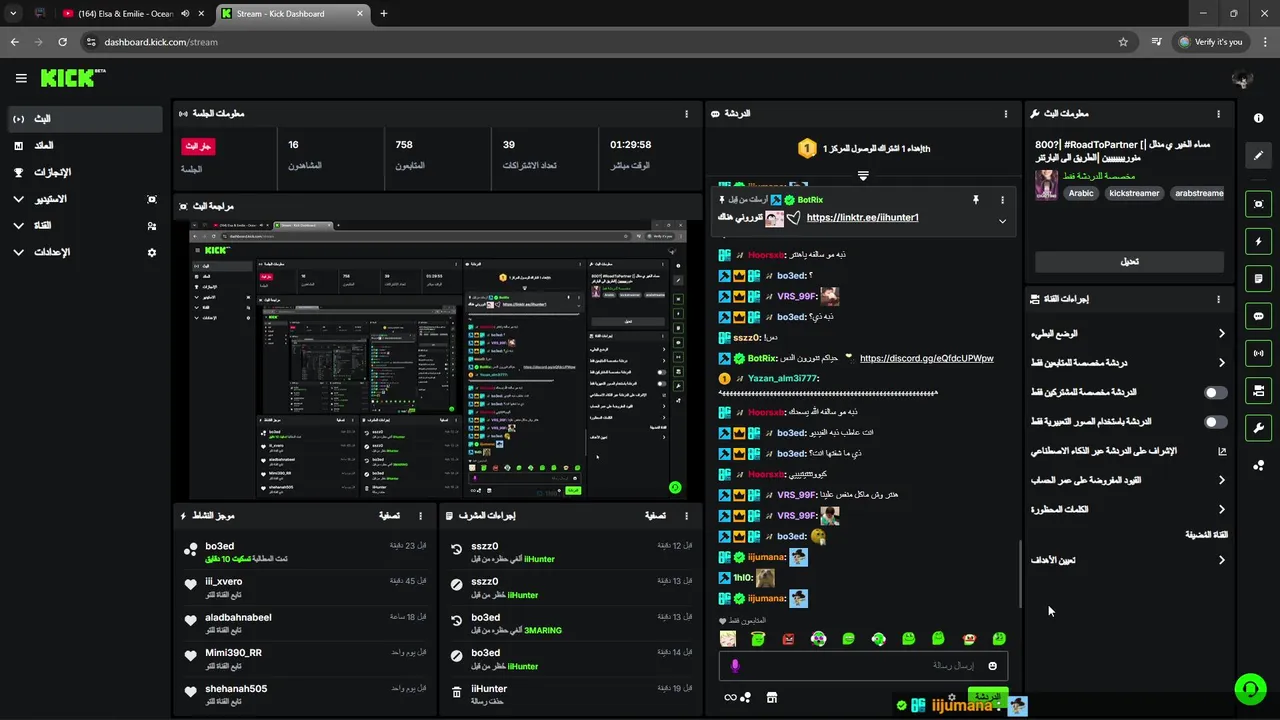Expand the settings item in the left sidebar
Viewport: 1280px width, 720px height.
(85, 253)
